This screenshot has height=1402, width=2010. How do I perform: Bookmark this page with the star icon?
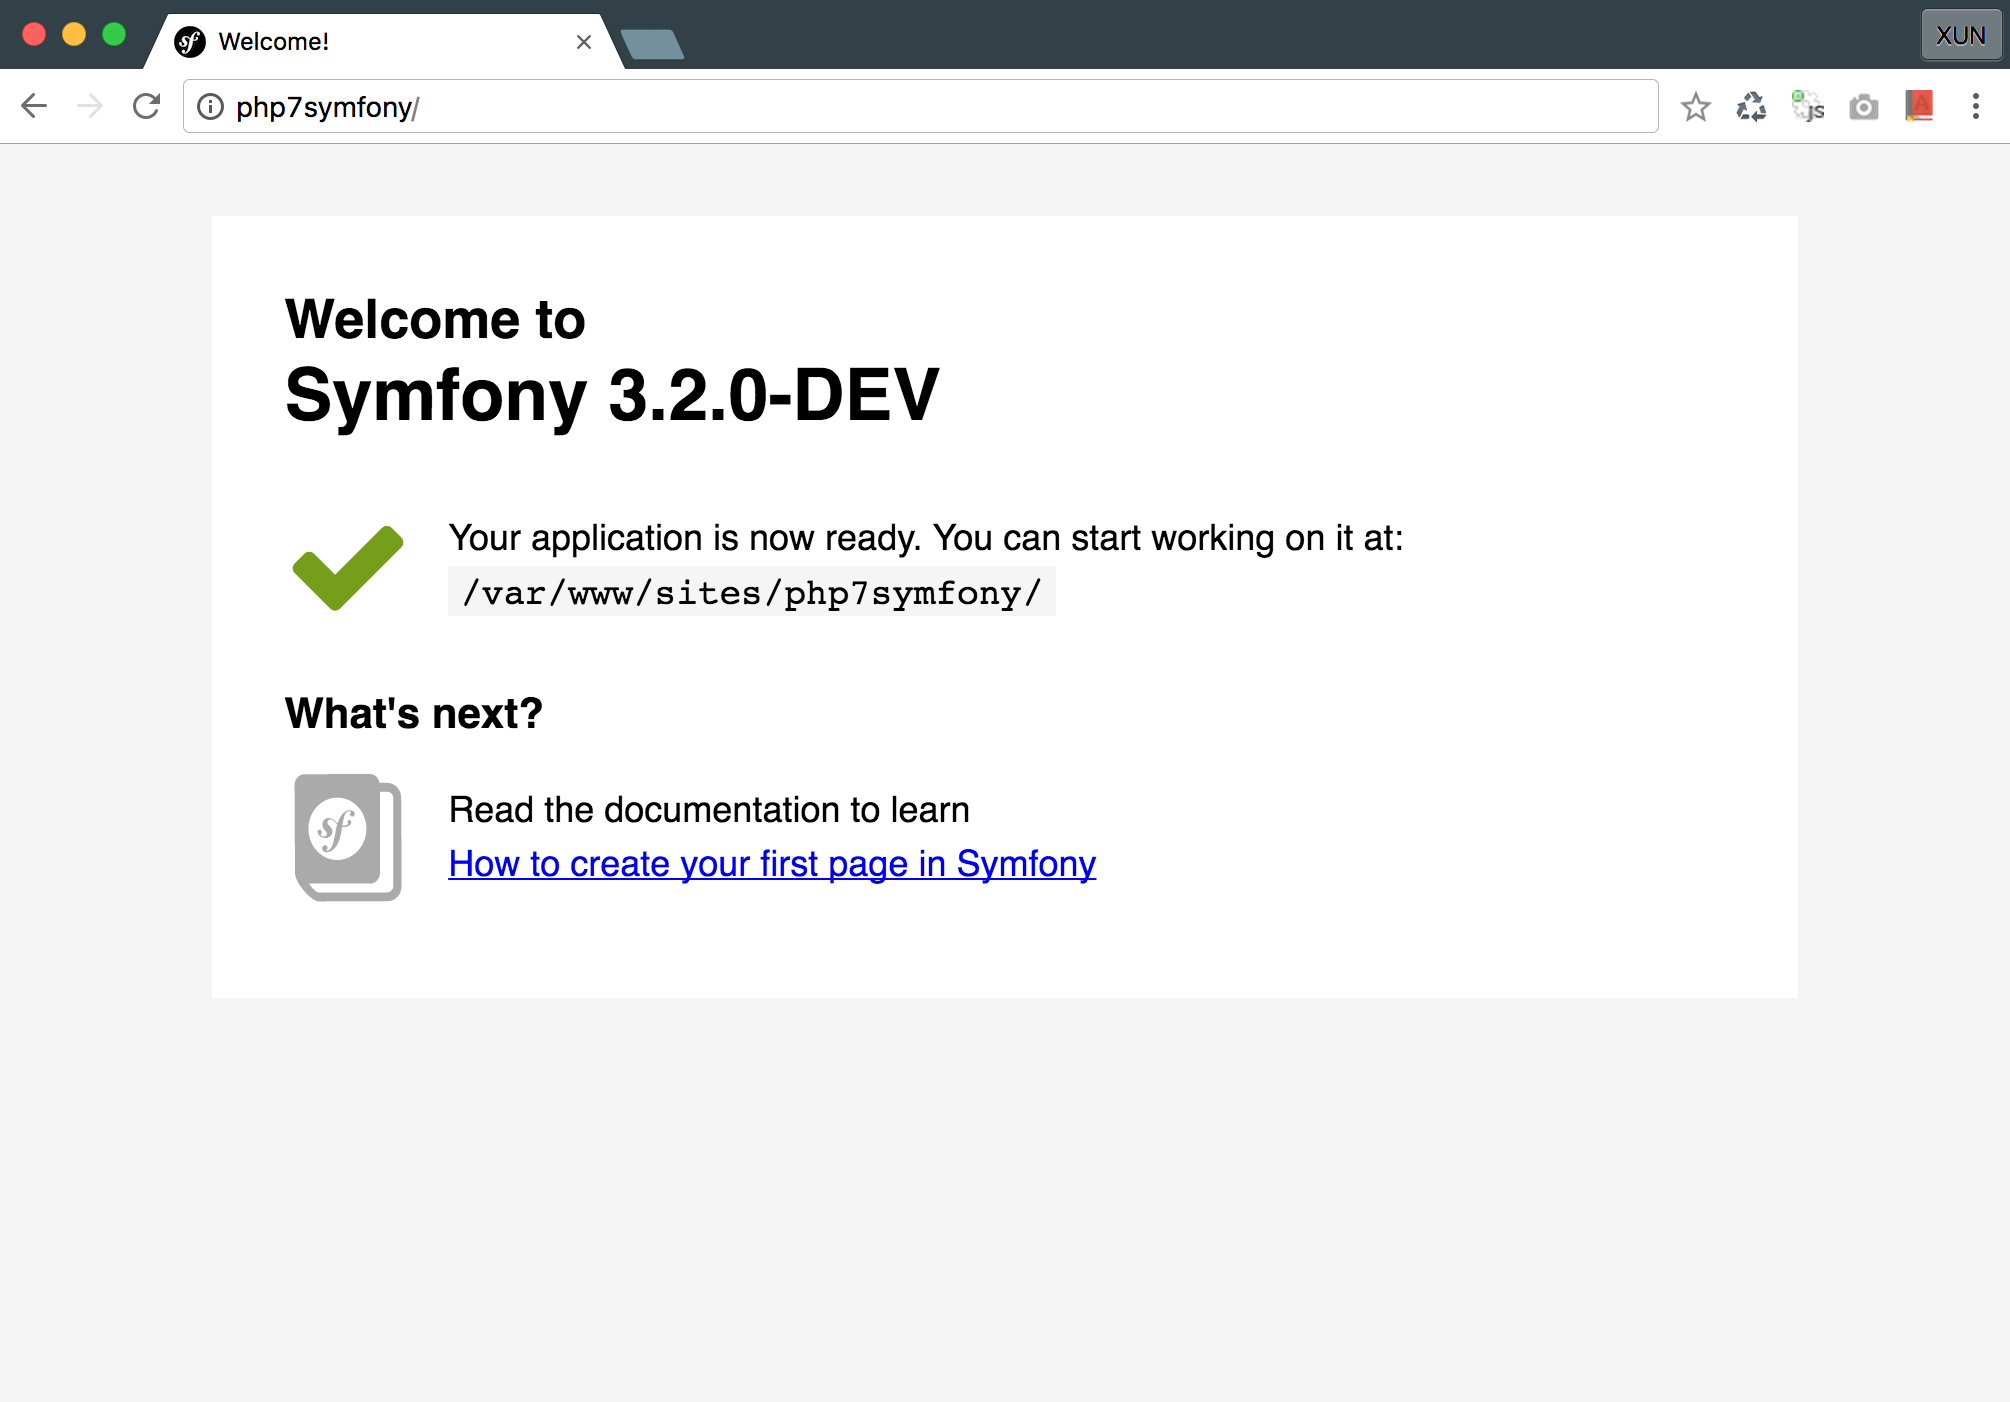click(1695, 107)
